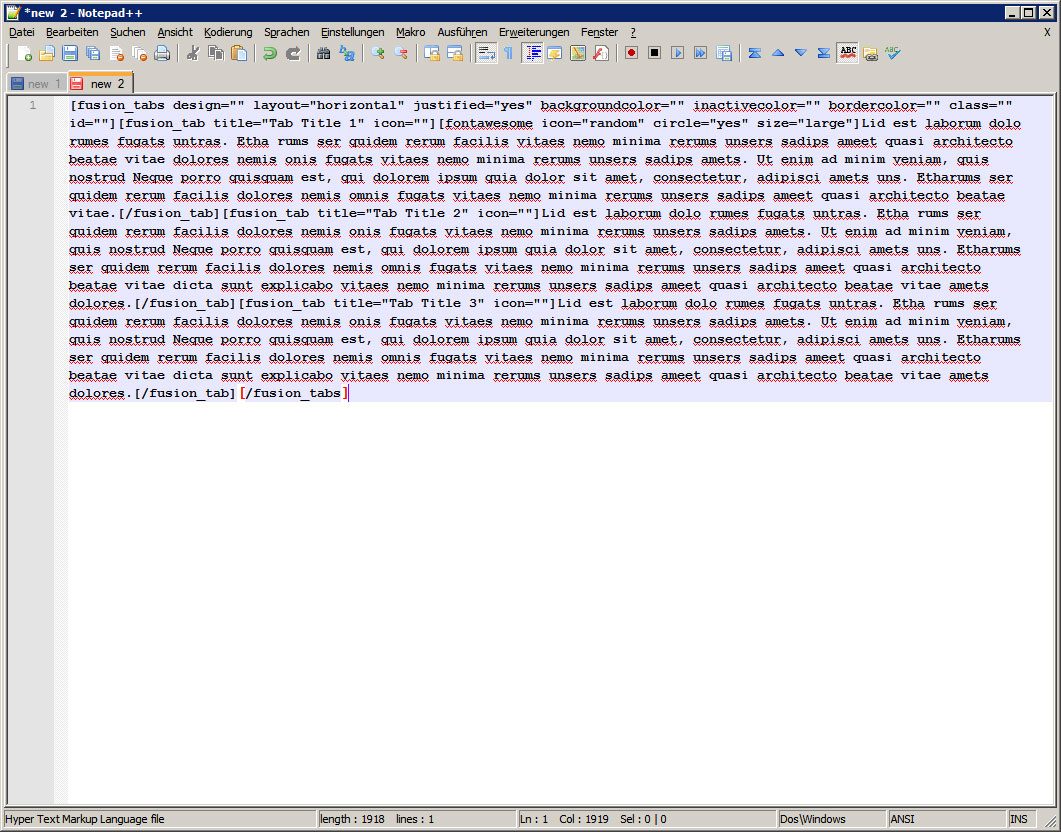Paste from clipboard via the toolbar
Image resolution: width=1061 pixels, height=832 pixels.
239,53
